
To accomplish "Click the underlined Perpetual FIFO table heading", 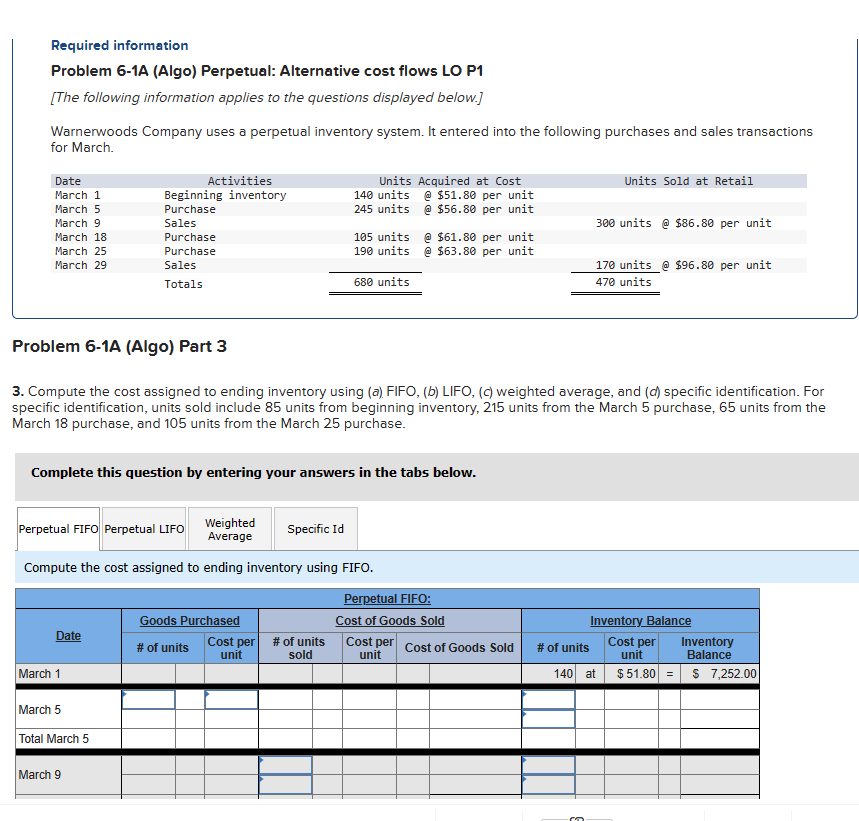I will coord(388,598).
